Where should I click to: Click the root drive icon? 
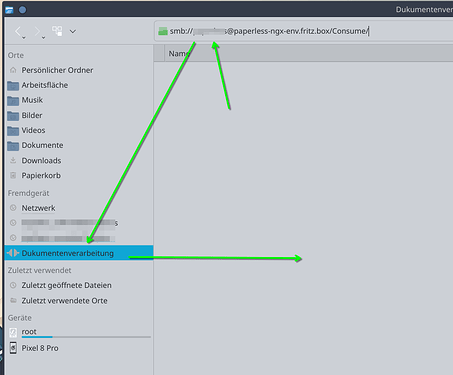tap(13, 332)
